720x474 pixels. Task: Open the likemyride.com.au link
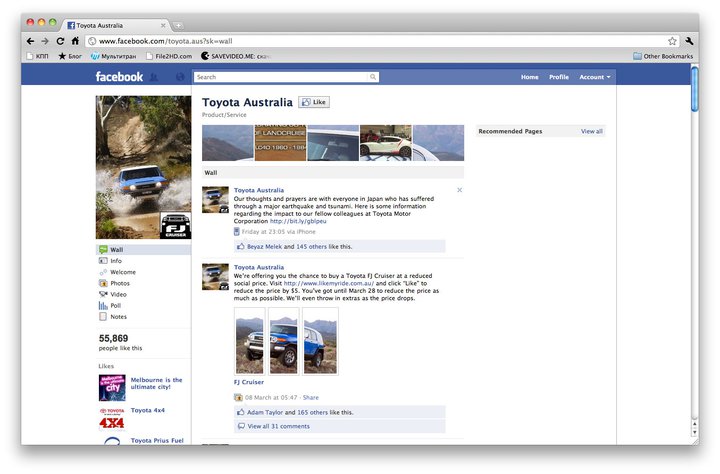pyautogui.click(x=329, y=283)
